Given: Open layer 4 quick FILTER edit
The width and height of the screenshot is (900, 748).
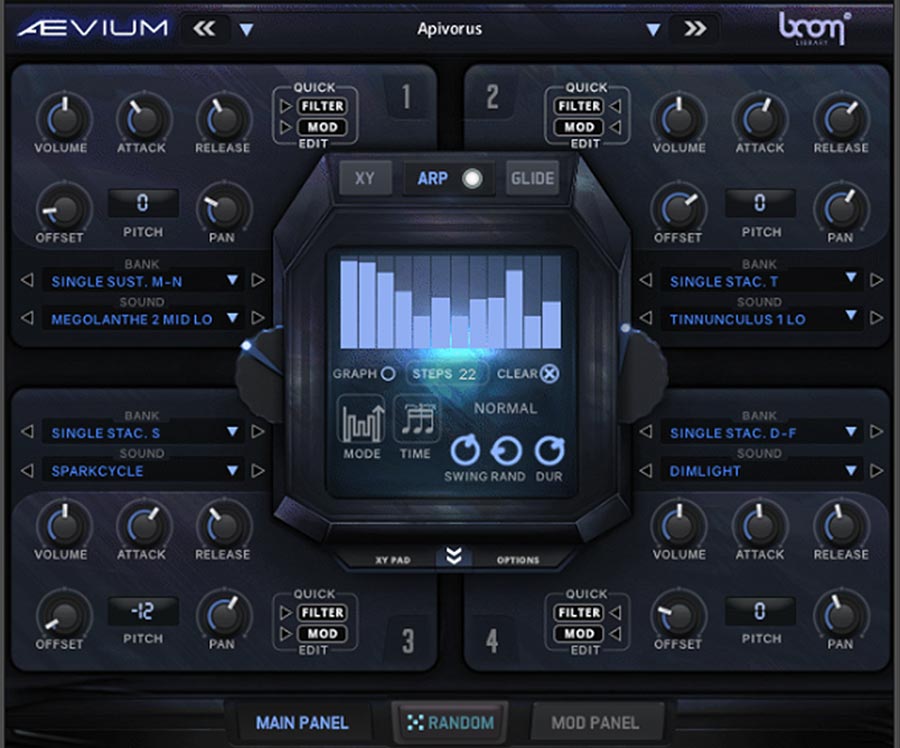Looking at the screenshot, I should point(579,613).
